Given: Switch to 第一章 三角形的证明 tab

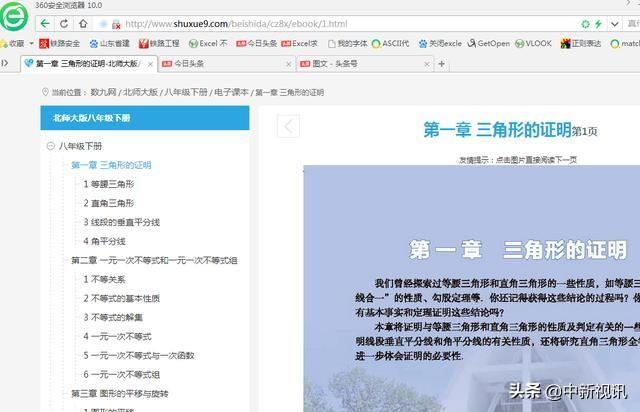Looking at the screenshot, I should point(88,64).
